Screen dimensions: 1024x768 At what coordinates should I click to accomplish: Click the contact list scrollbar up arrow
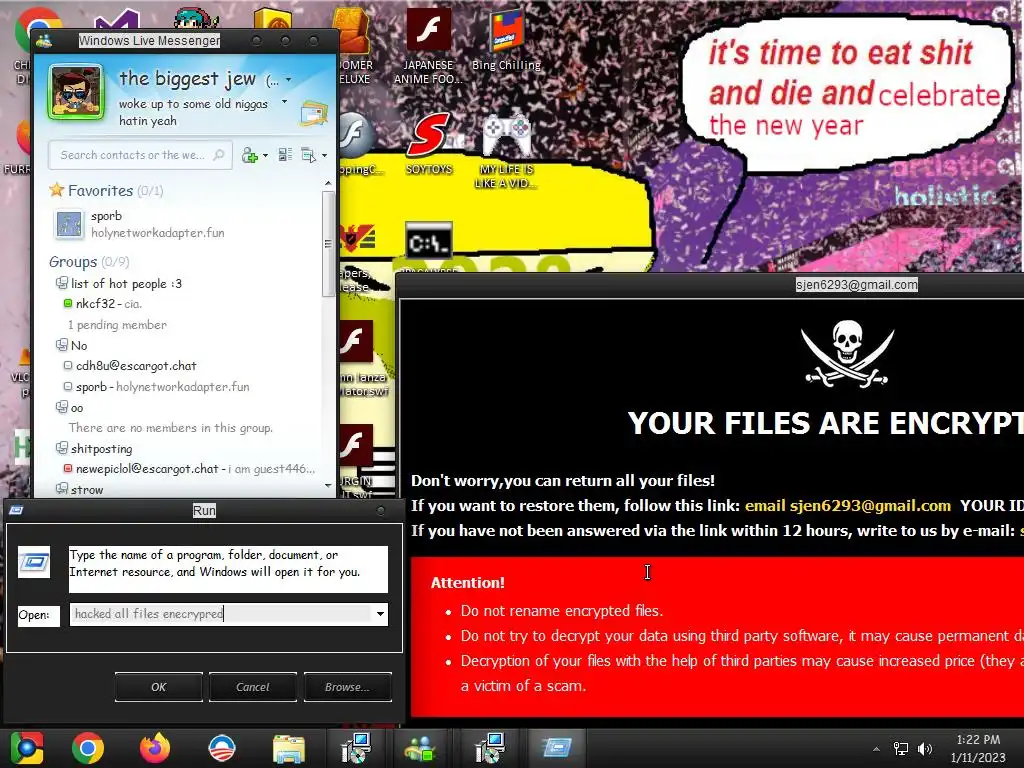tap(328, 184)
